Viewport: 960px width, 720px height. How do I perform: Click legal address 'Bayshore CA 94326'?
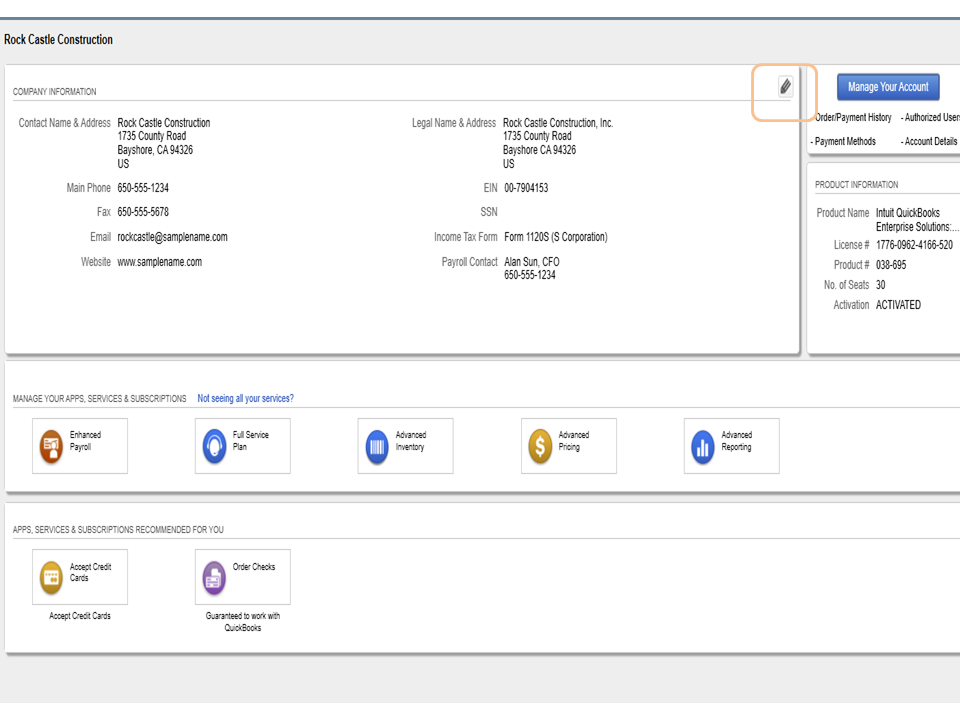point(539,150)
